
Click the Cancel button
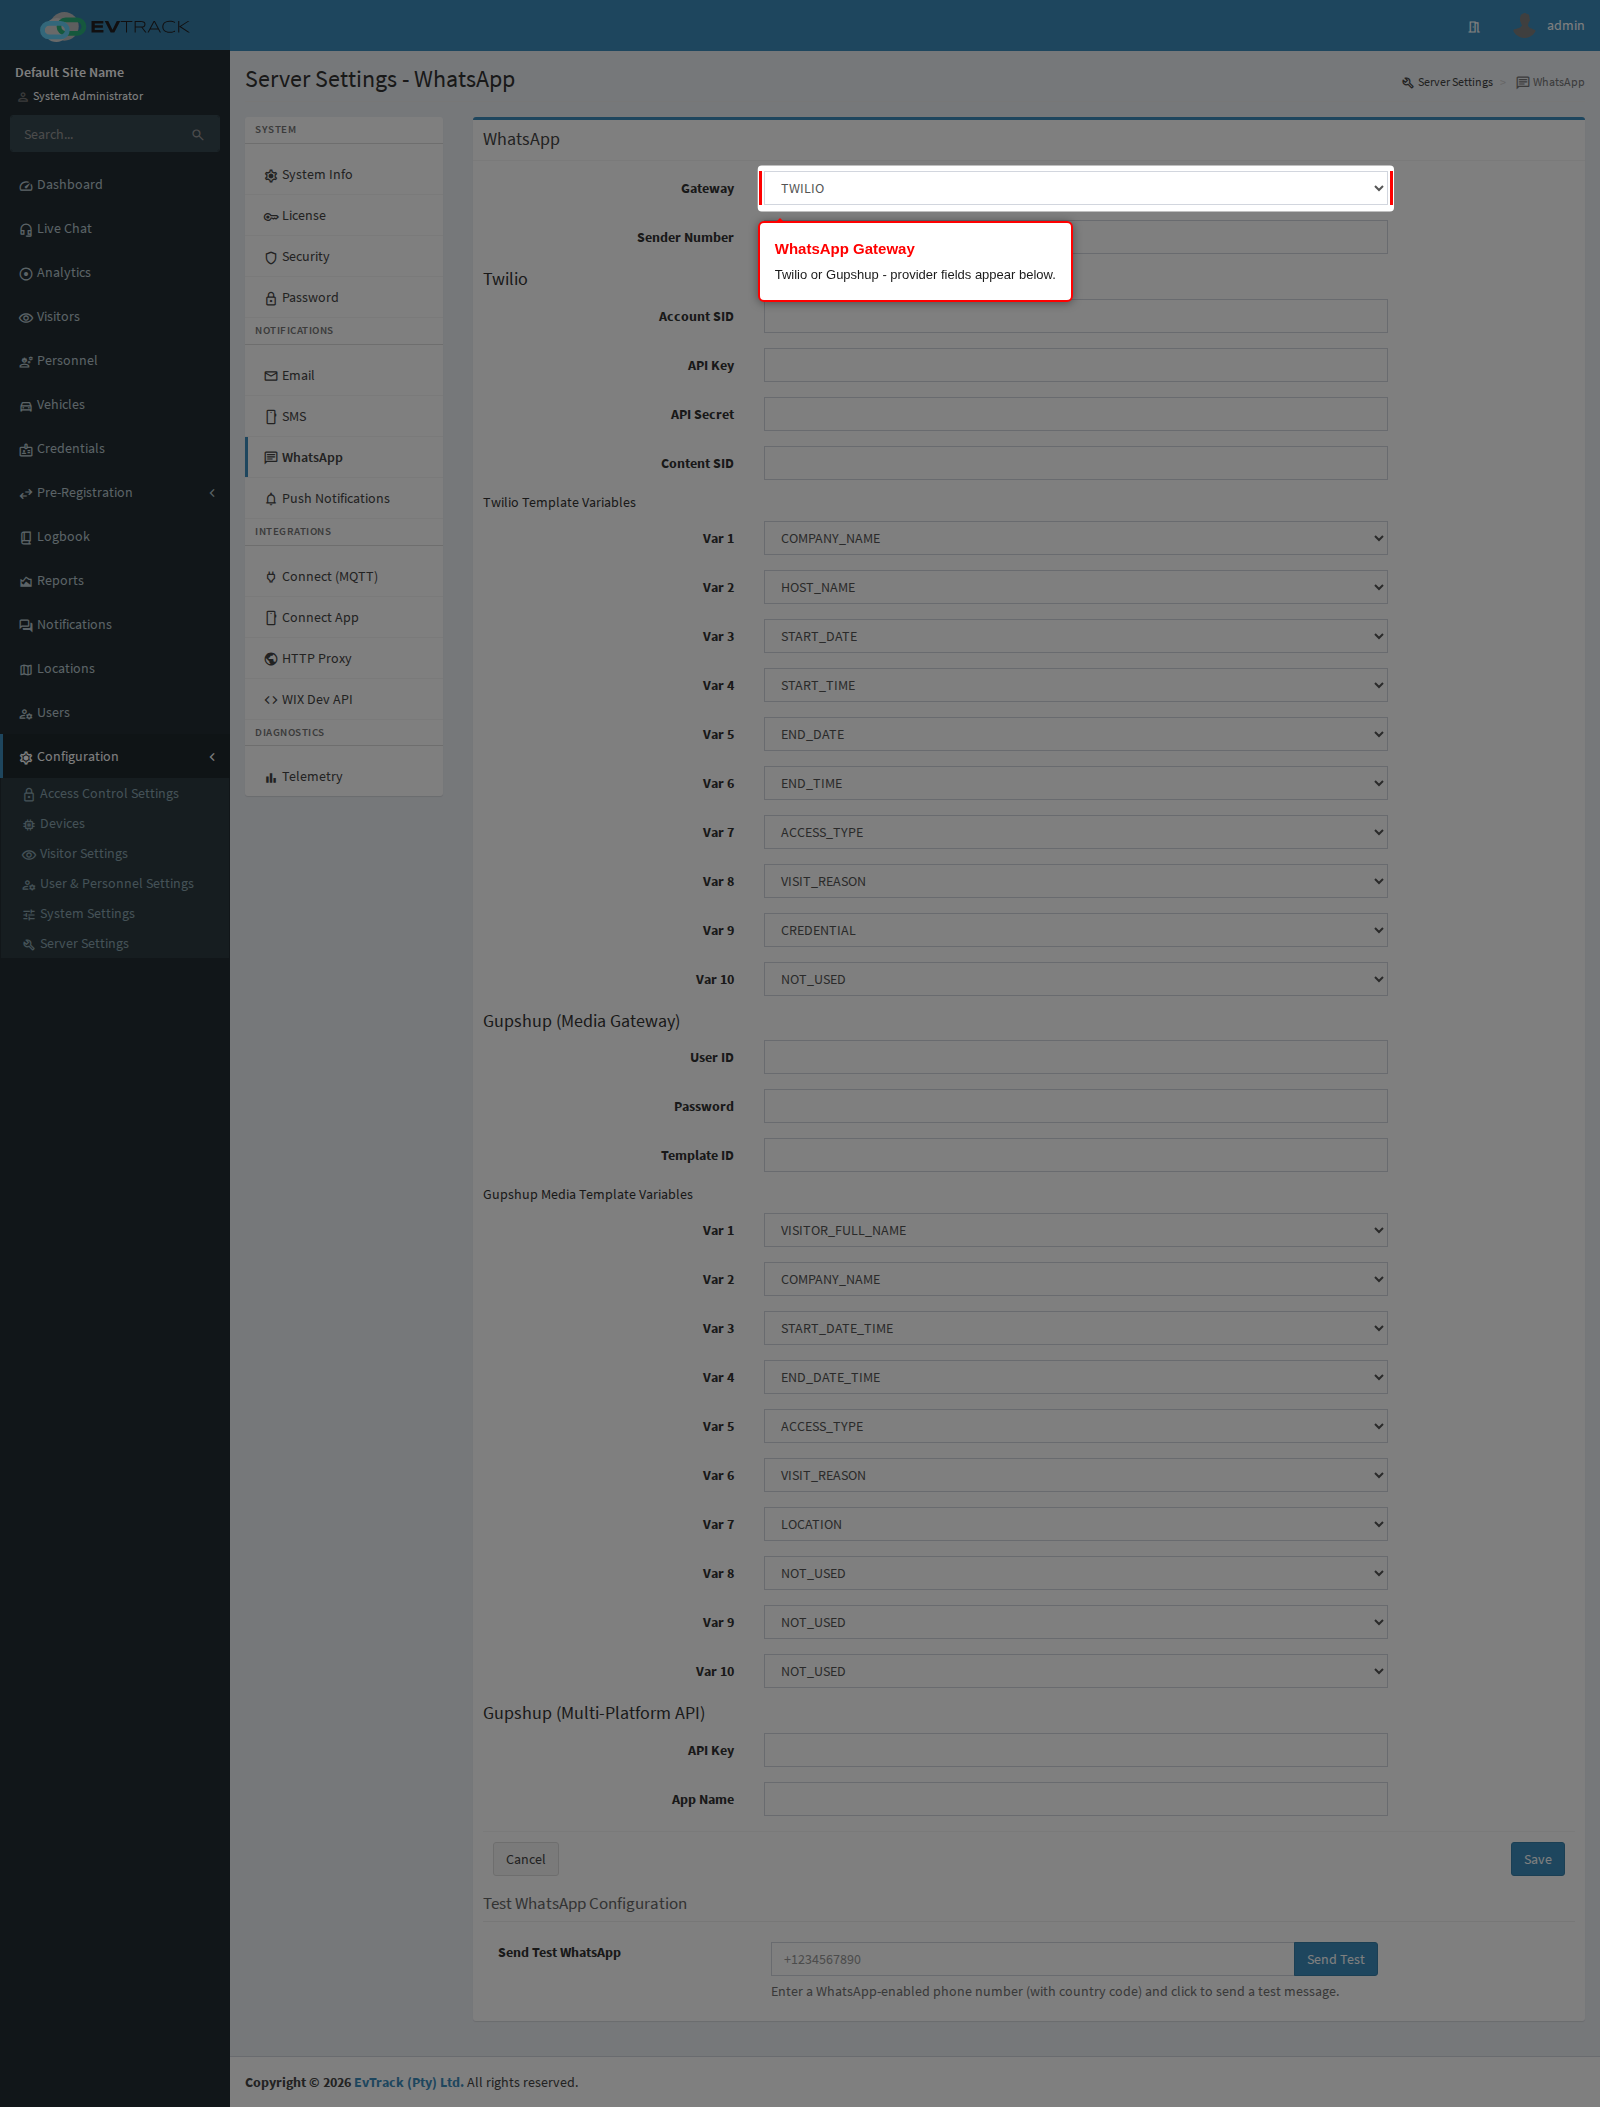click(526, 1859)
